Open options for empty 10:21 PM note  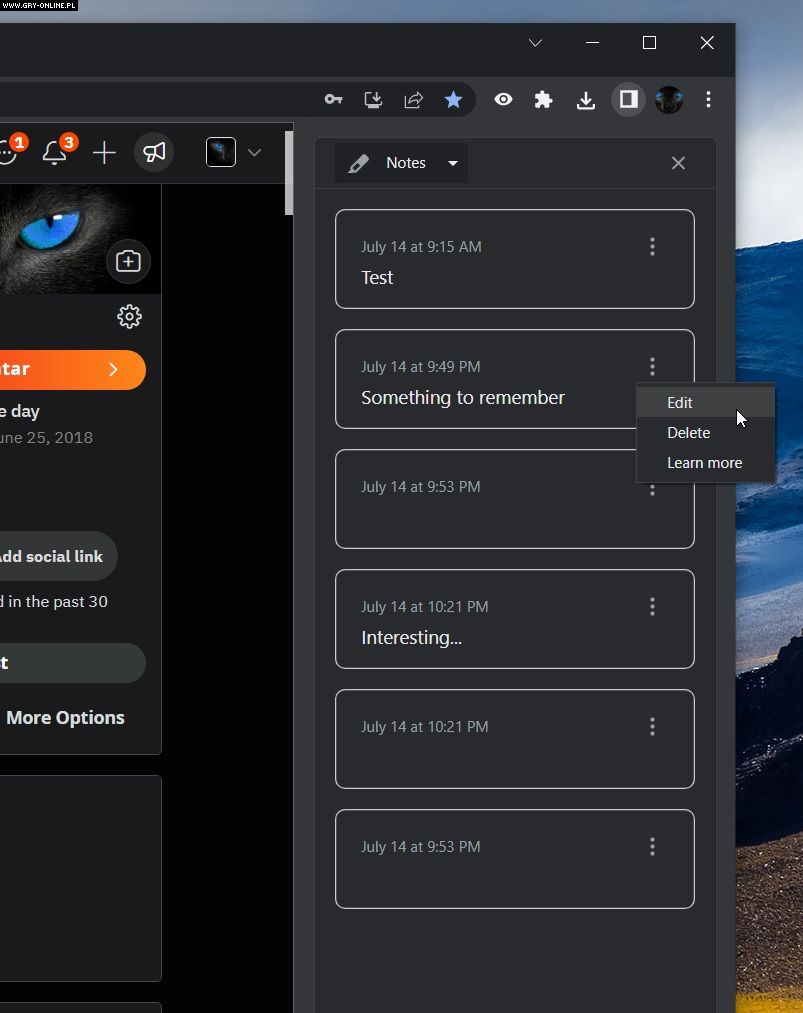click(x=652, y=726)
